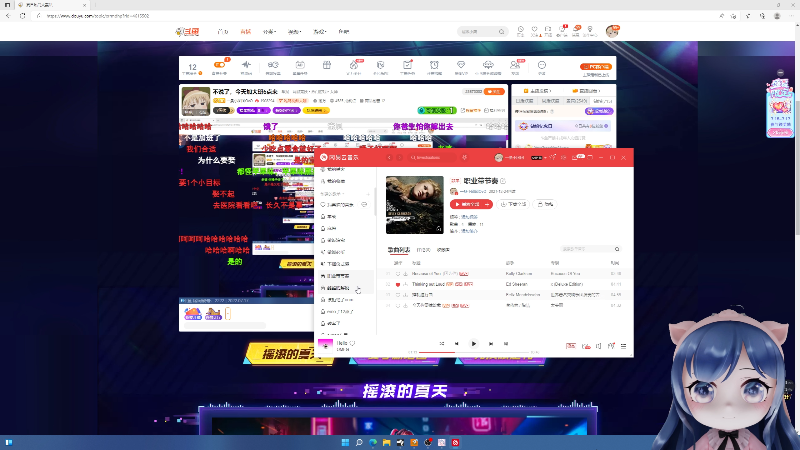The image size is (800, 450).
Task: Click the Douyu site logo
Action: [x=187, y=32]
